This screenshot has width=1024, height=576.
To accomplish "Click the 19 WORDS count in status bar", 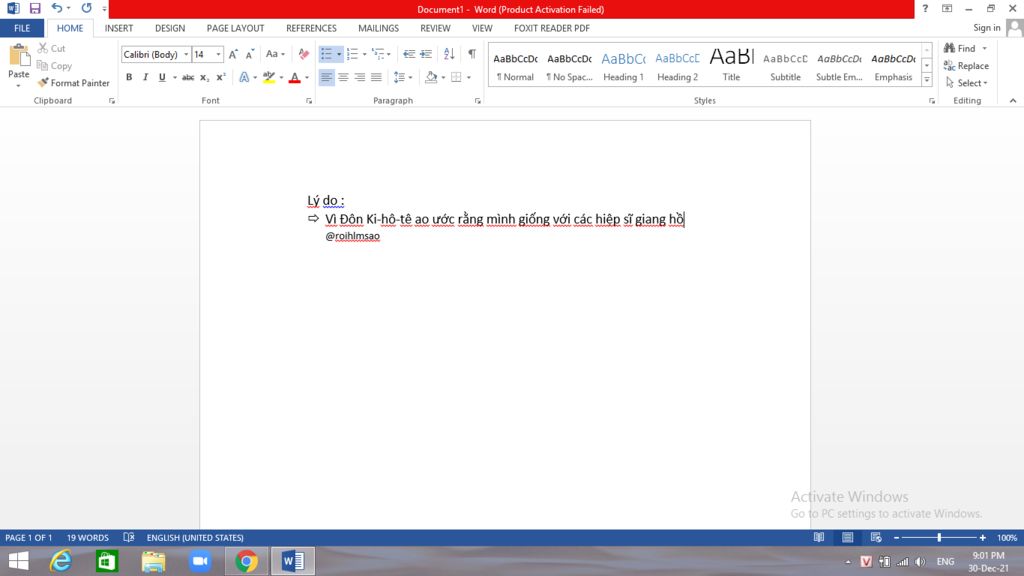I will click(88, 537).
